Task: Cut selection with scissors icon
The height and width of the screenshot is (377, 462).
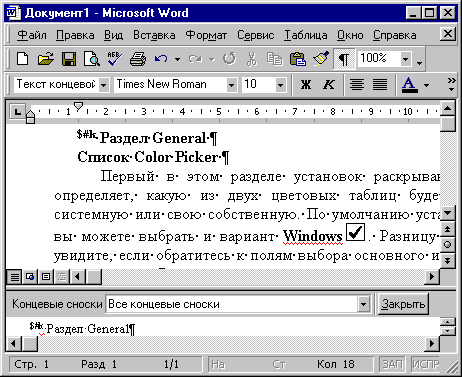Action: tap(252, 59)
